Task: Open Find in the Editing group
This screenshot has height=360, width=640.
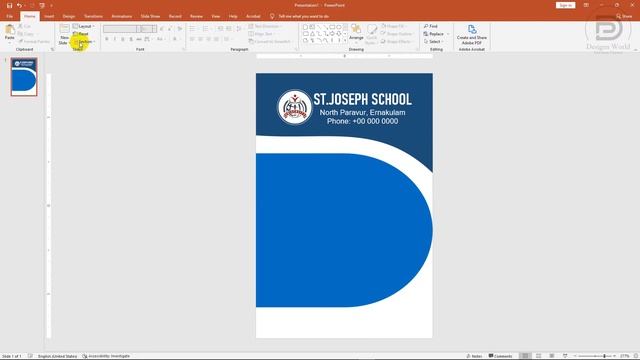Action: [431, 26]
